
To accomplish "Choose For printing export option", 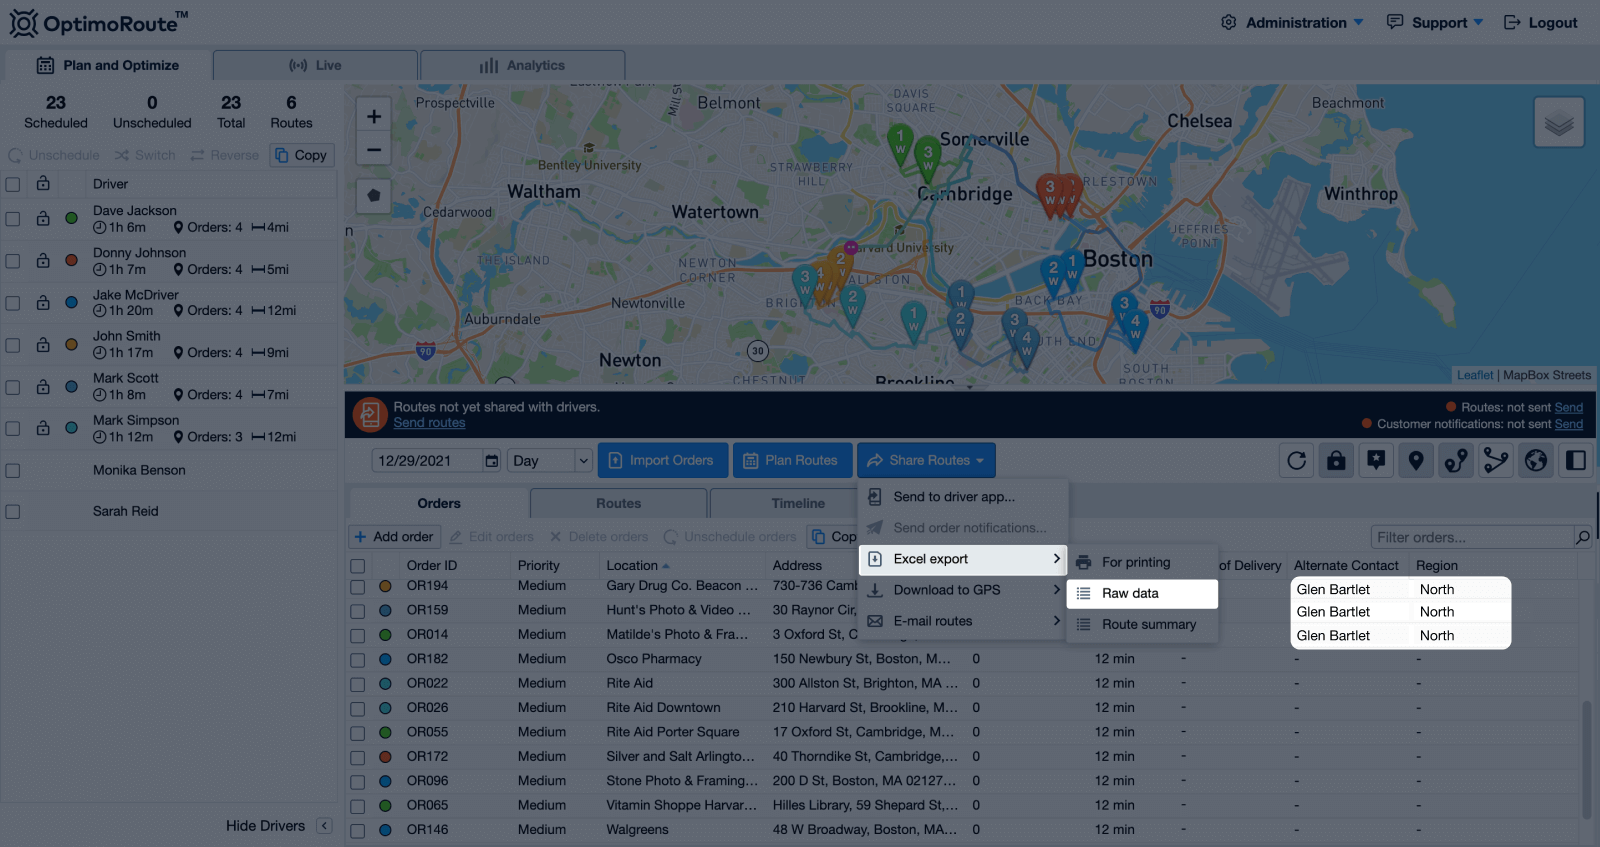I will tap(1142, 562).
